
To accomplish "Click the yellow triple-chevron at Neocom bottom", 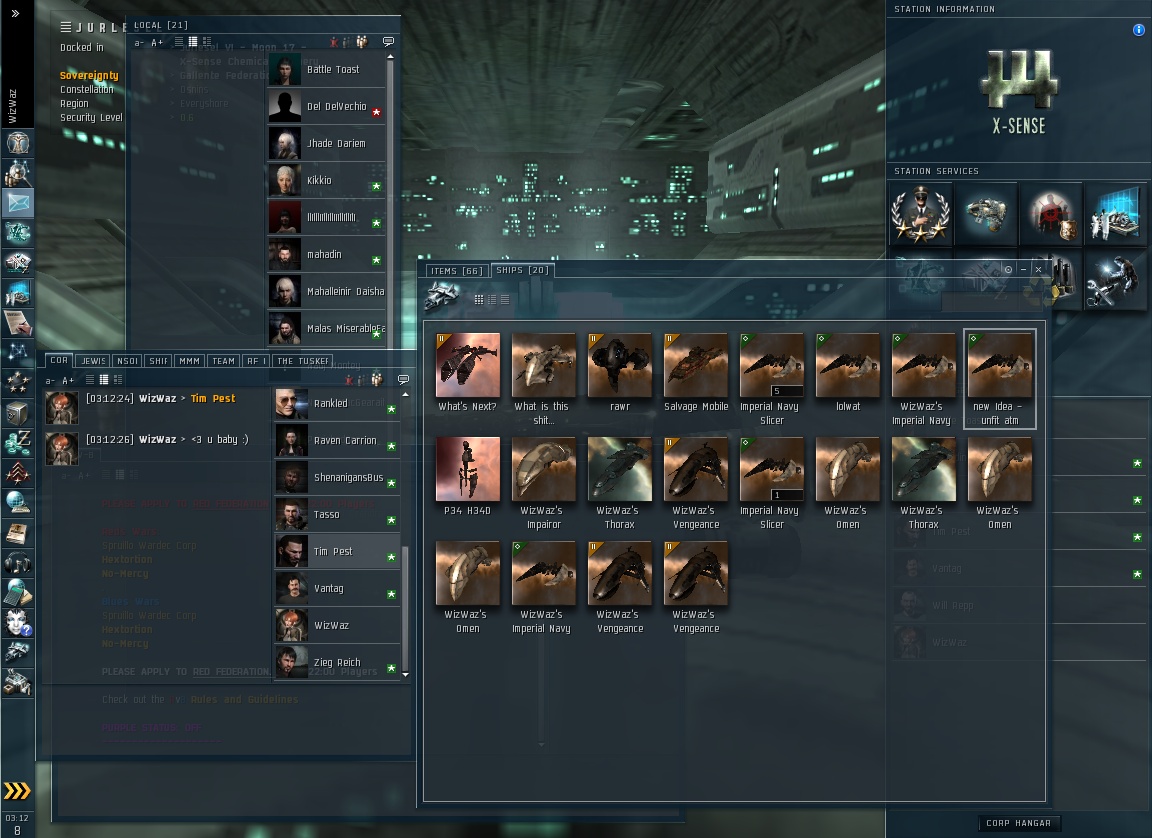I will click(x=17, y=790).
